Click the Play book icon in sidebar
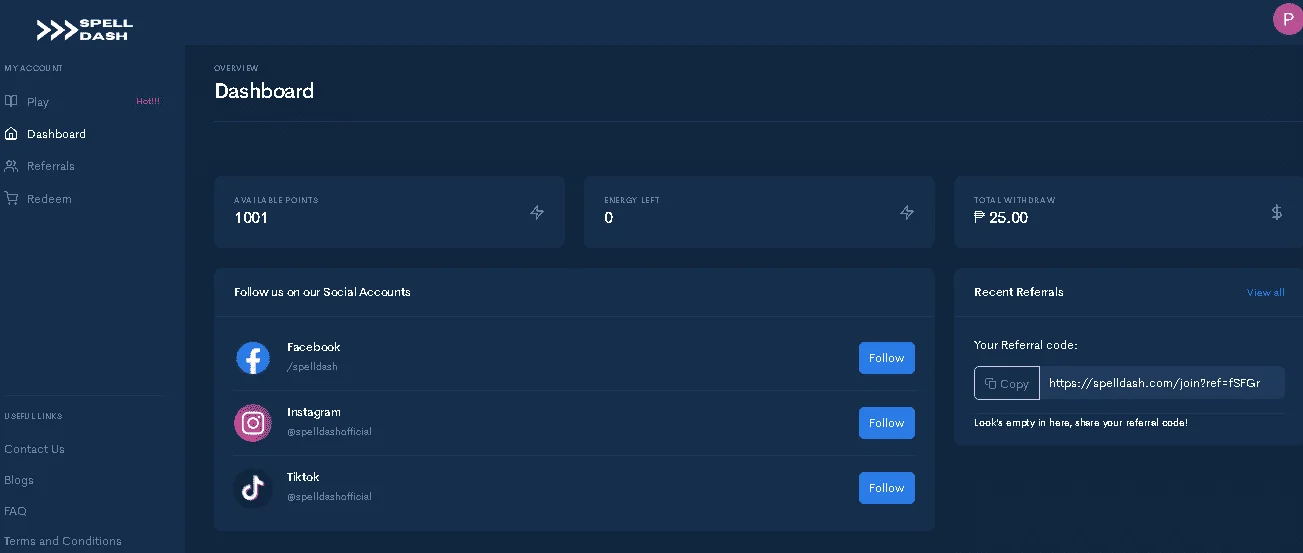This screenshot has height=553, width=1303. 11,101
